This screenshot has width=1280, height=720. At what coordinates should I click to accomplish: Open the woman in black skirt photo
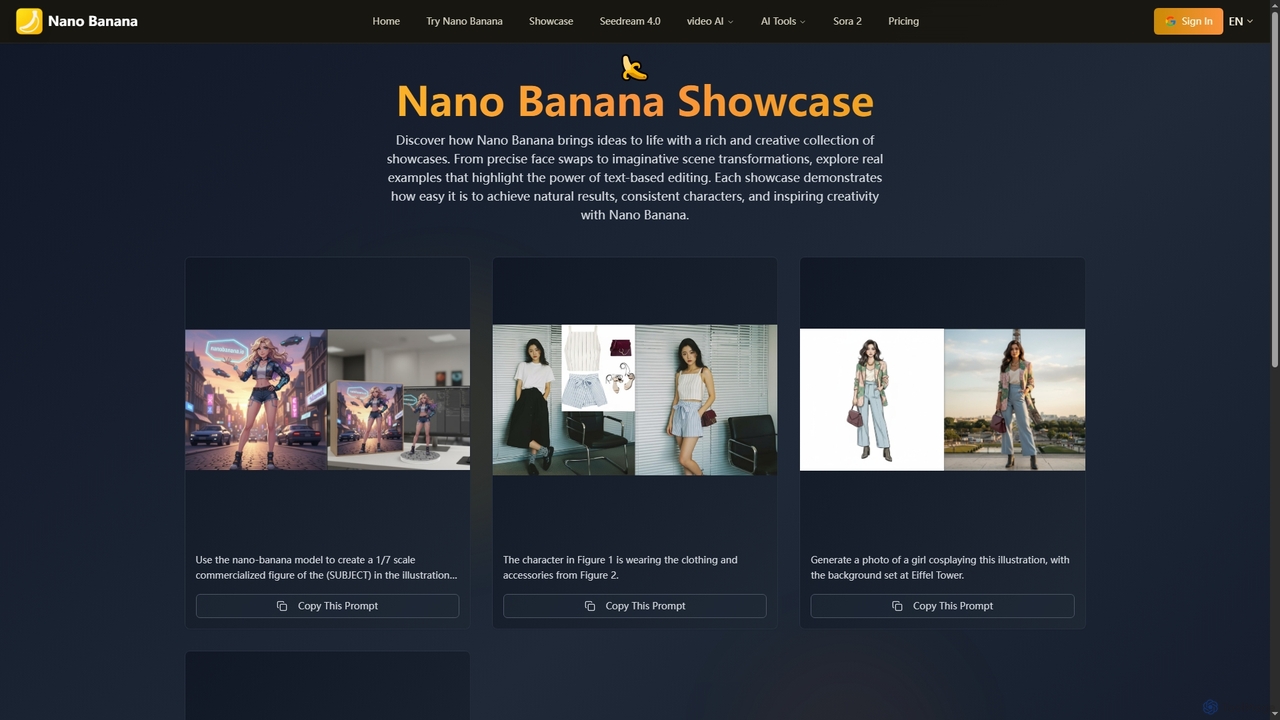(527, 400)
